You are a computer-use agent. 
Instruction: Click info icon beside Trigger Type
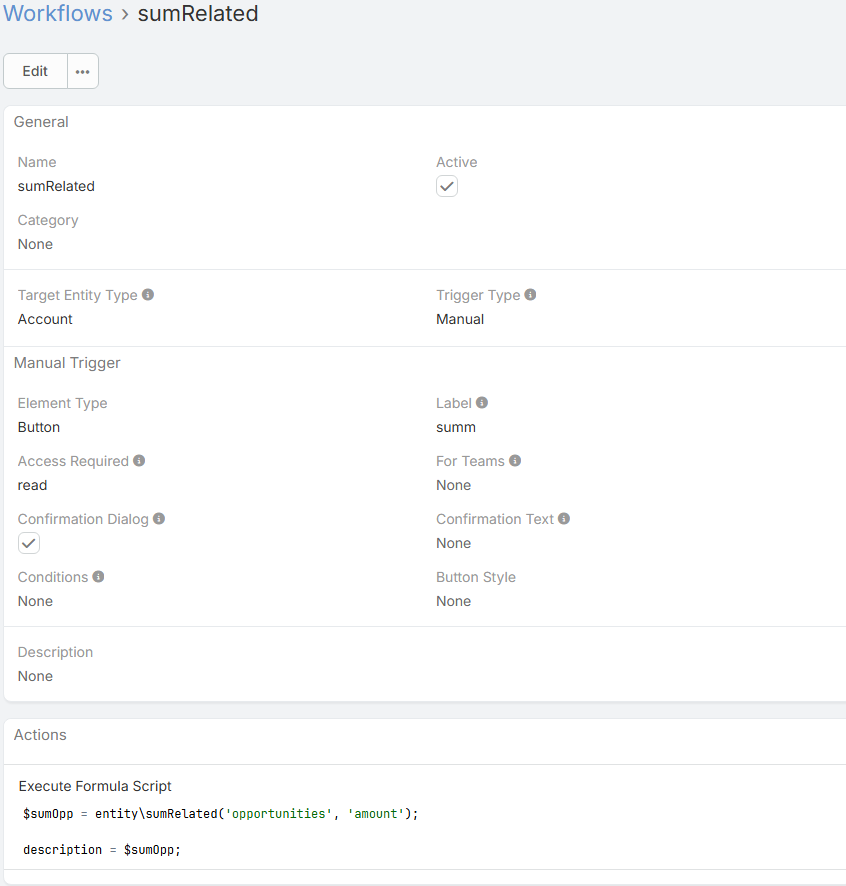click(x=530, y=295)
